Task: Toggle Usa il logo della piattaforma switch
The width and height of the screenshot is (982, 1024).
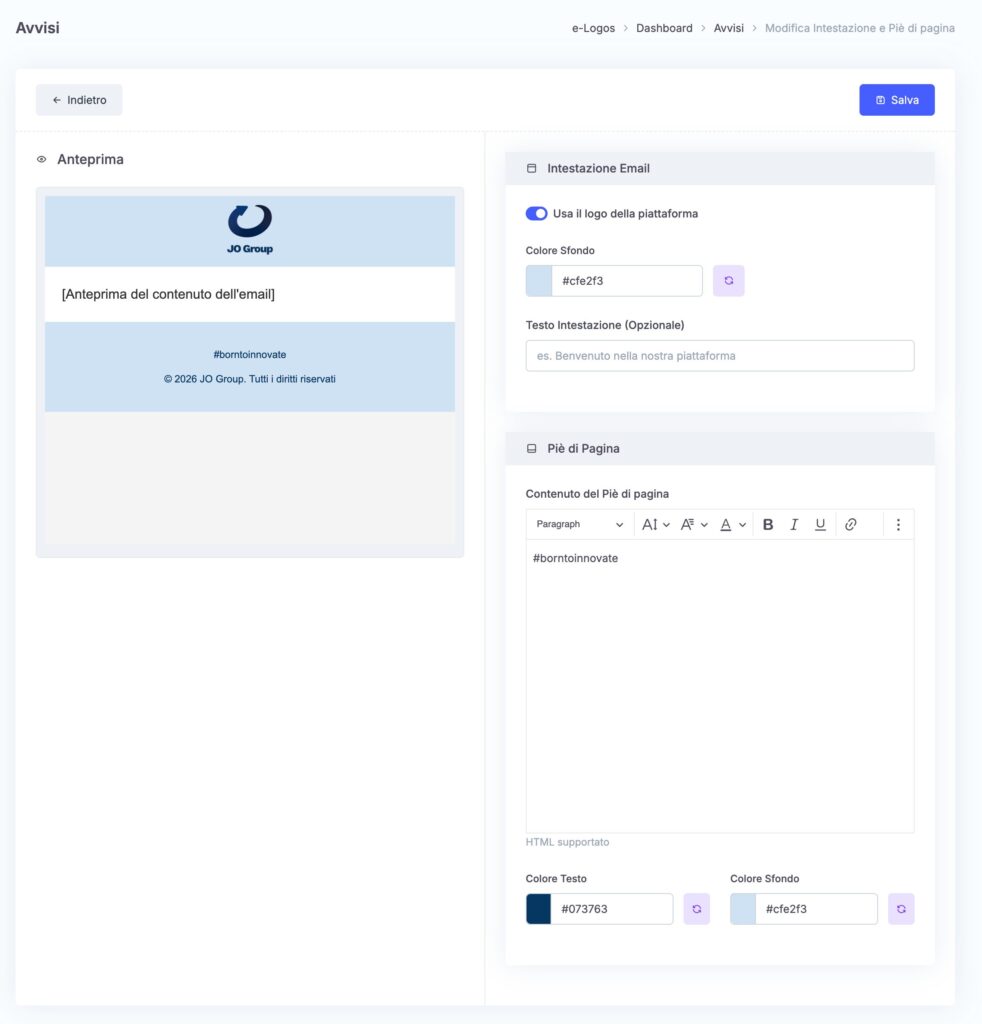Action: pos(536,214)
